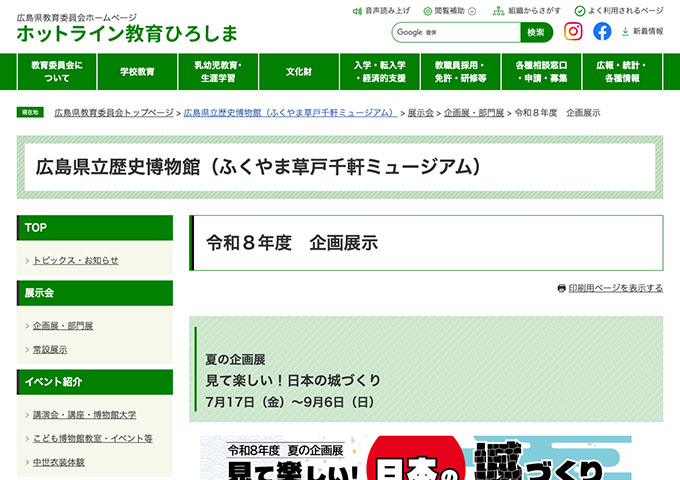Click the 閲覧補助 gear icon
The image size is (680, 480).
[x=427, y=11]
